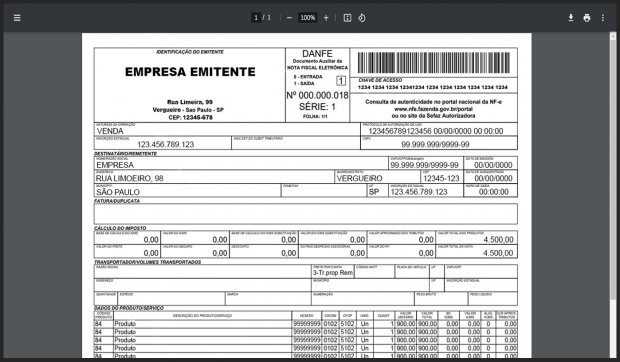Click the invoice total value 4.500,00
620x362 pixels.
[x=498, y=253]
